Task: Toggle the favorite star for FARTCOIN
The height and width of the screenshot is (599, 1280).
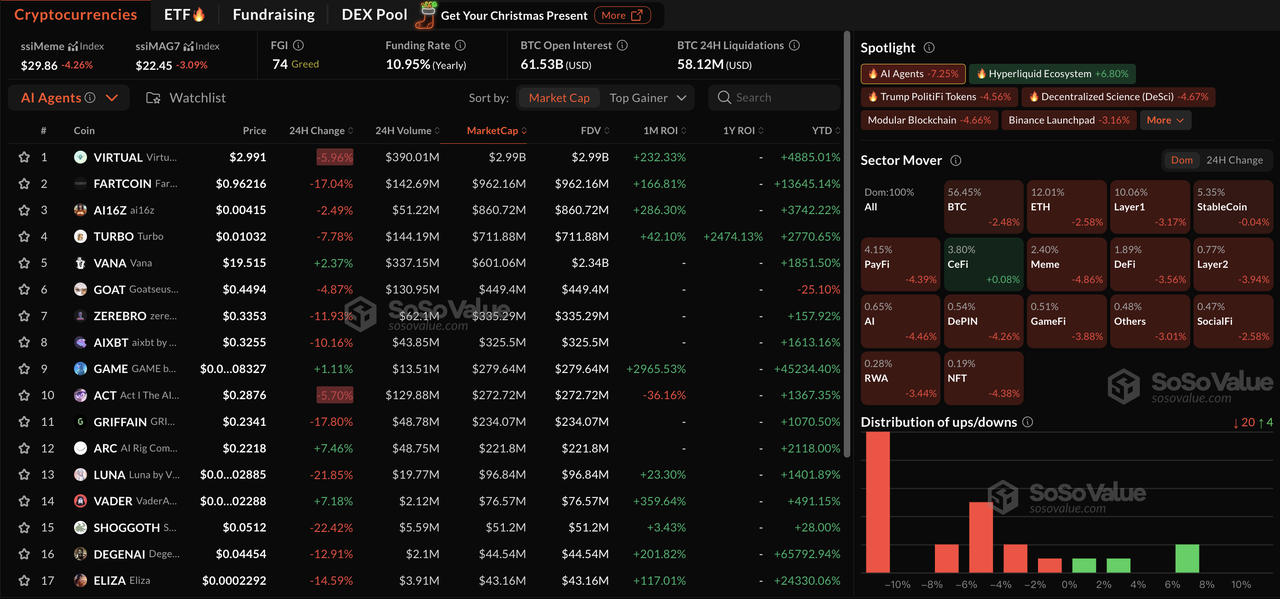Action: click(23, 184)
